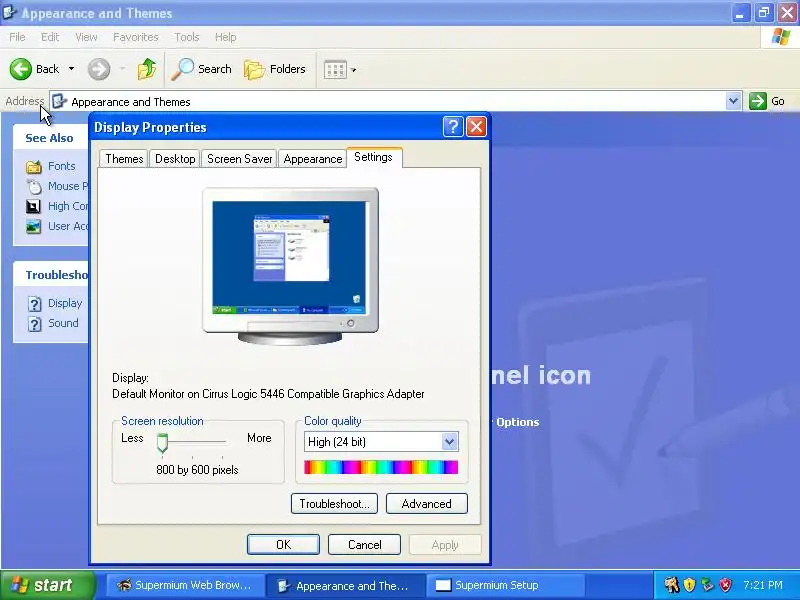Open the Color quality dropdown
800x600 pixels.
click(449, 442)
